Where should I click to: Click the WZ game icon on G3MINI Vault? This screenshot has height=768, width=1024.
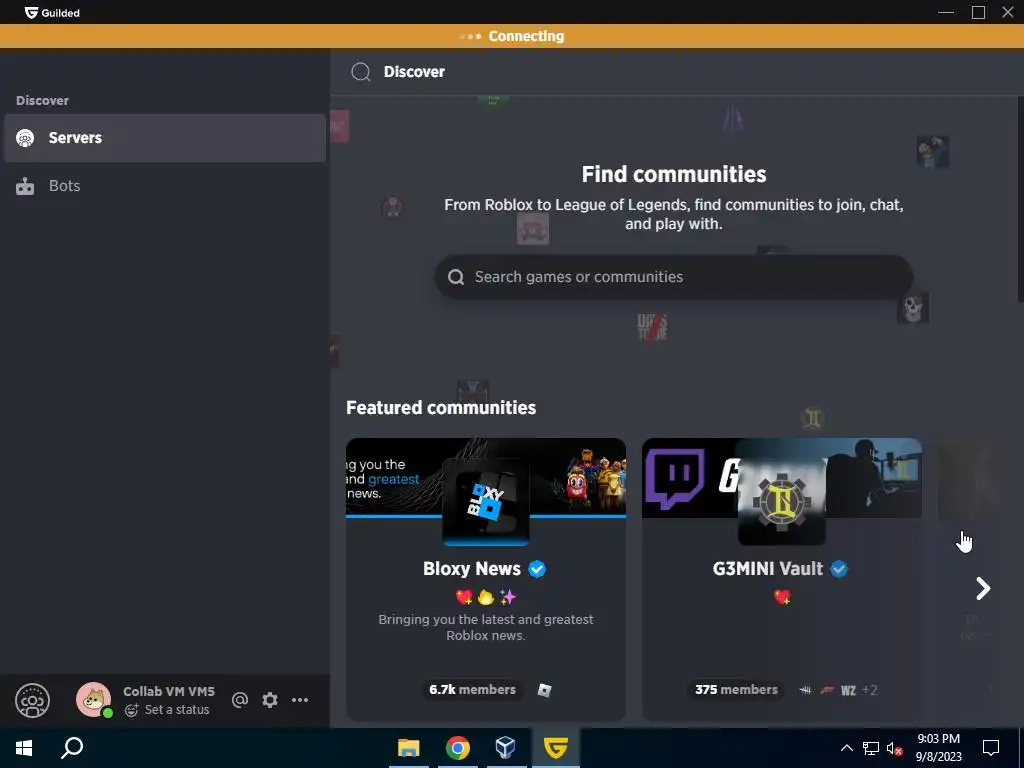(848, 690)
